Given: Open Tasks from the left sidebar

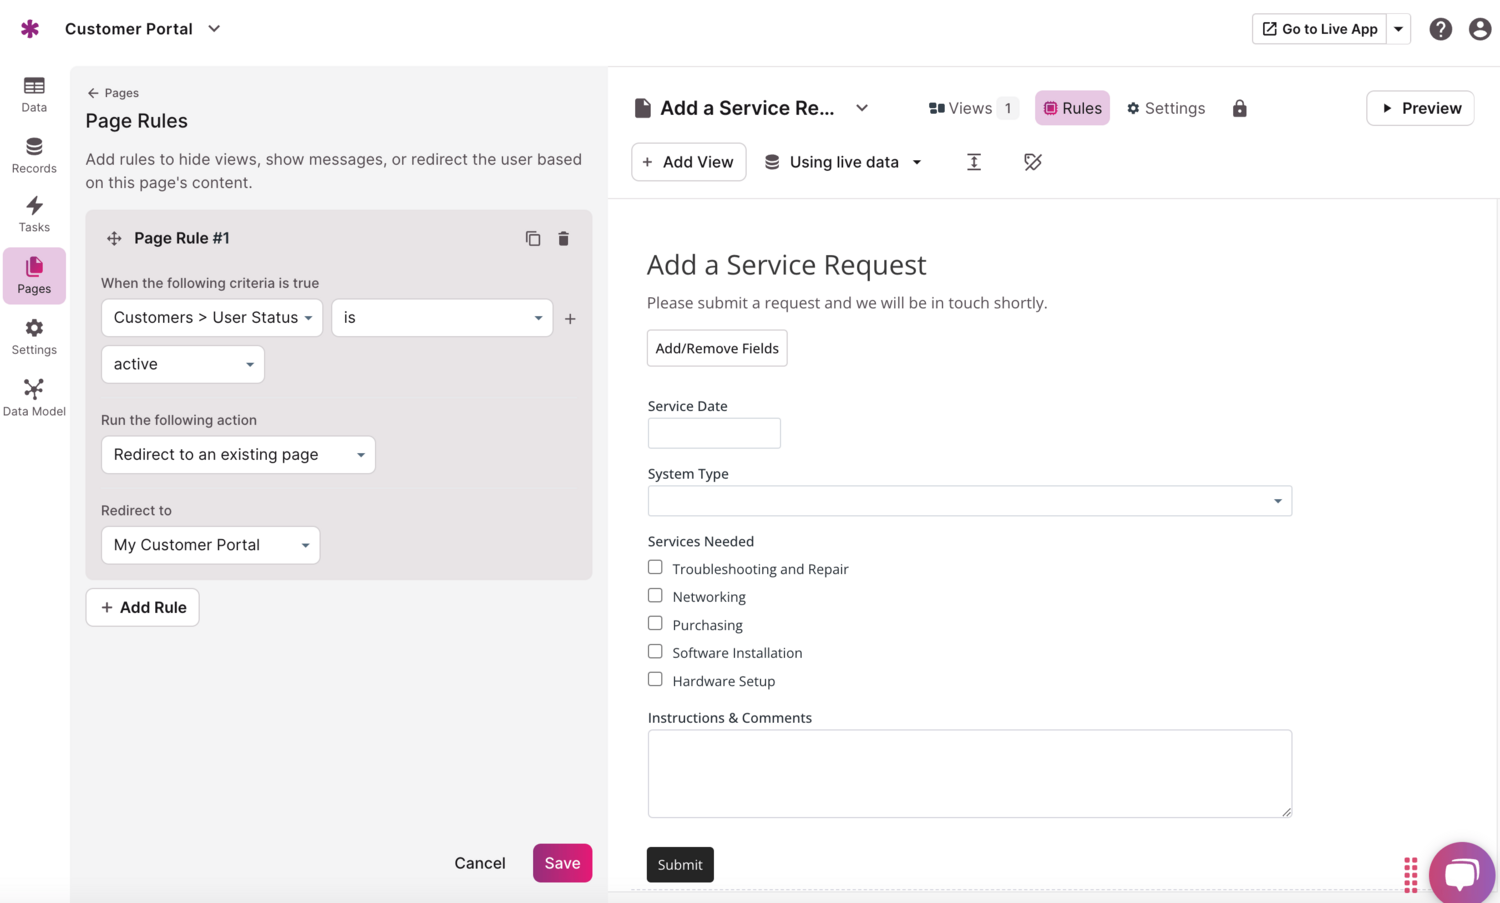Looking at the screenshot, I should click(34, 214).
